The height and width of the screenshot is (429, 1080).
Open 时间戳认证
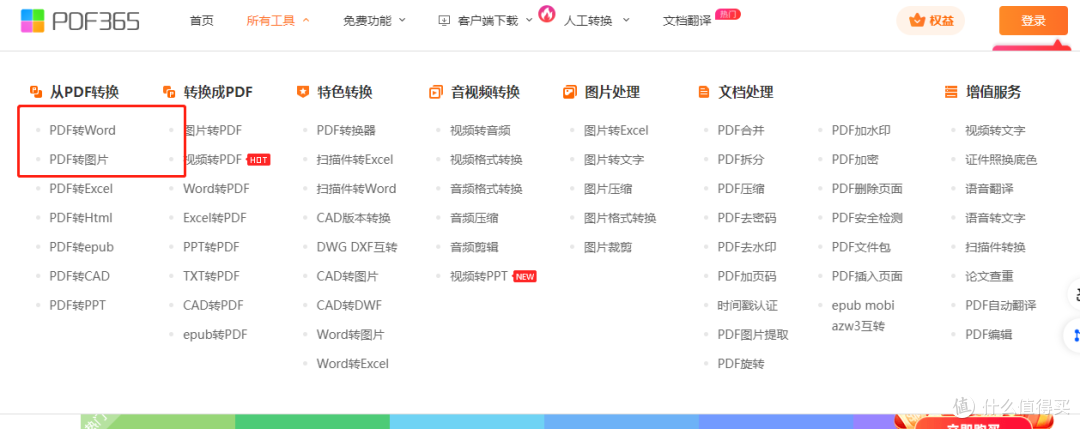pos(747,305)
